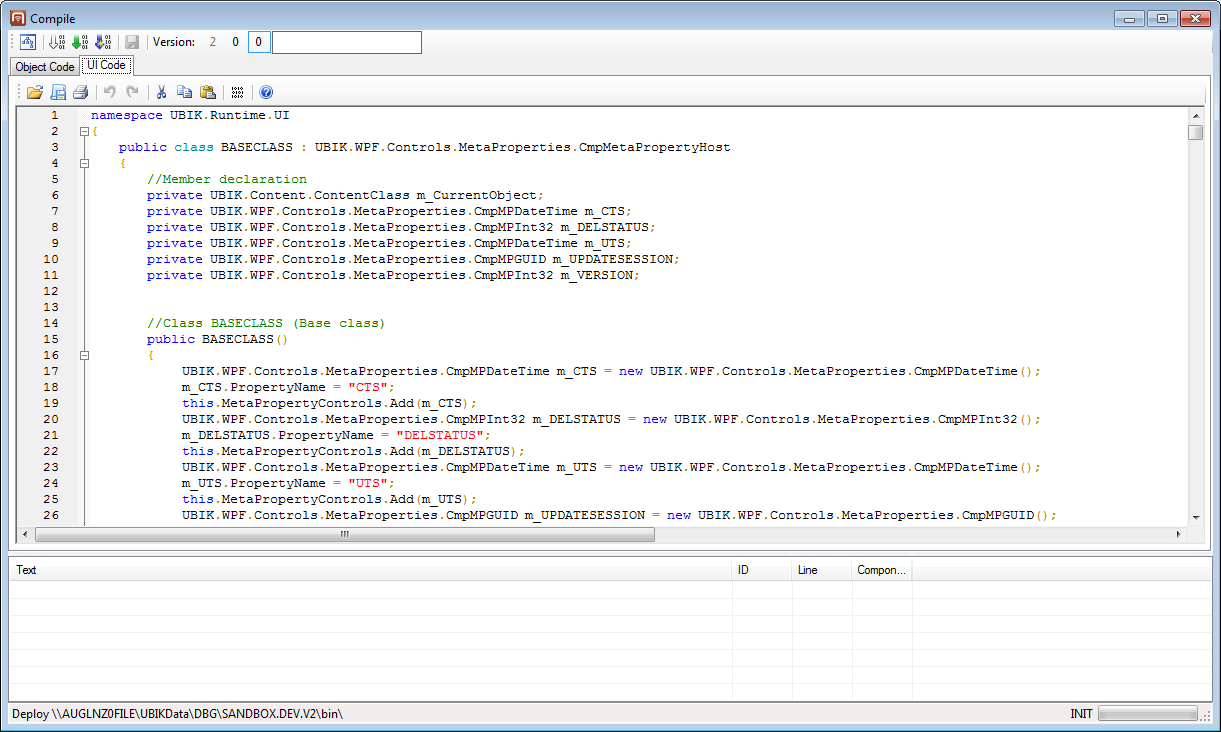The width and height of the screenshot is (1221, 732).
Task: Click the dotted grid icon beside paste
Action: point(237,92)
